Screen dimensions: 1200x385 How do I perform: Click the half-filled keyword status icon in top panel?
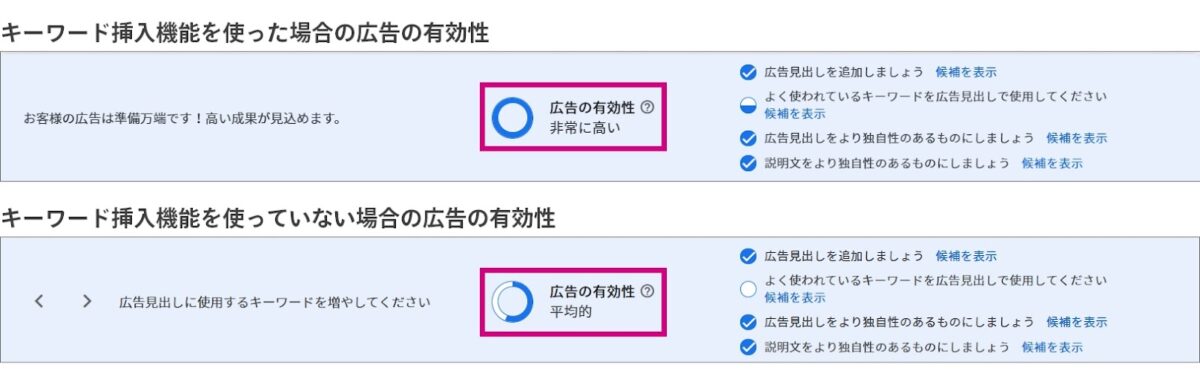coord(748,105)
